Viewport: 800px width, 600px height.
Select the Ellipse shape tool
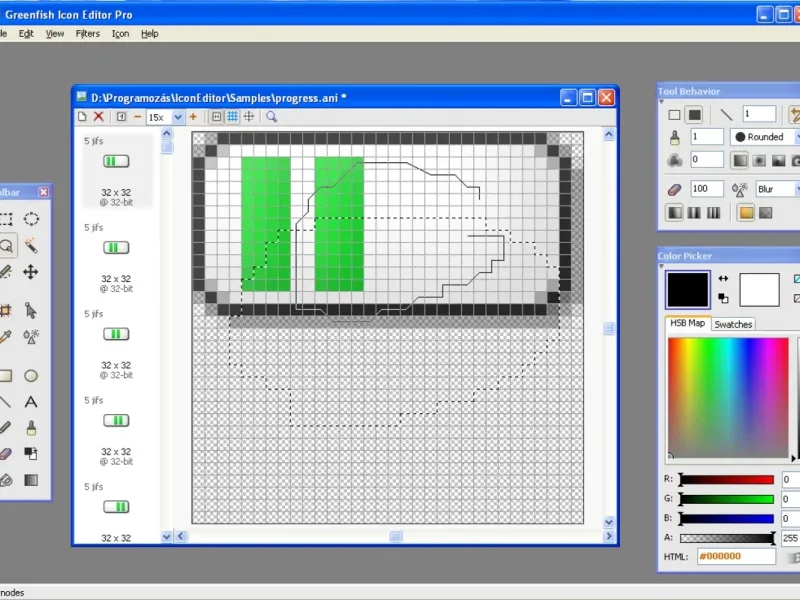point(31,376)
